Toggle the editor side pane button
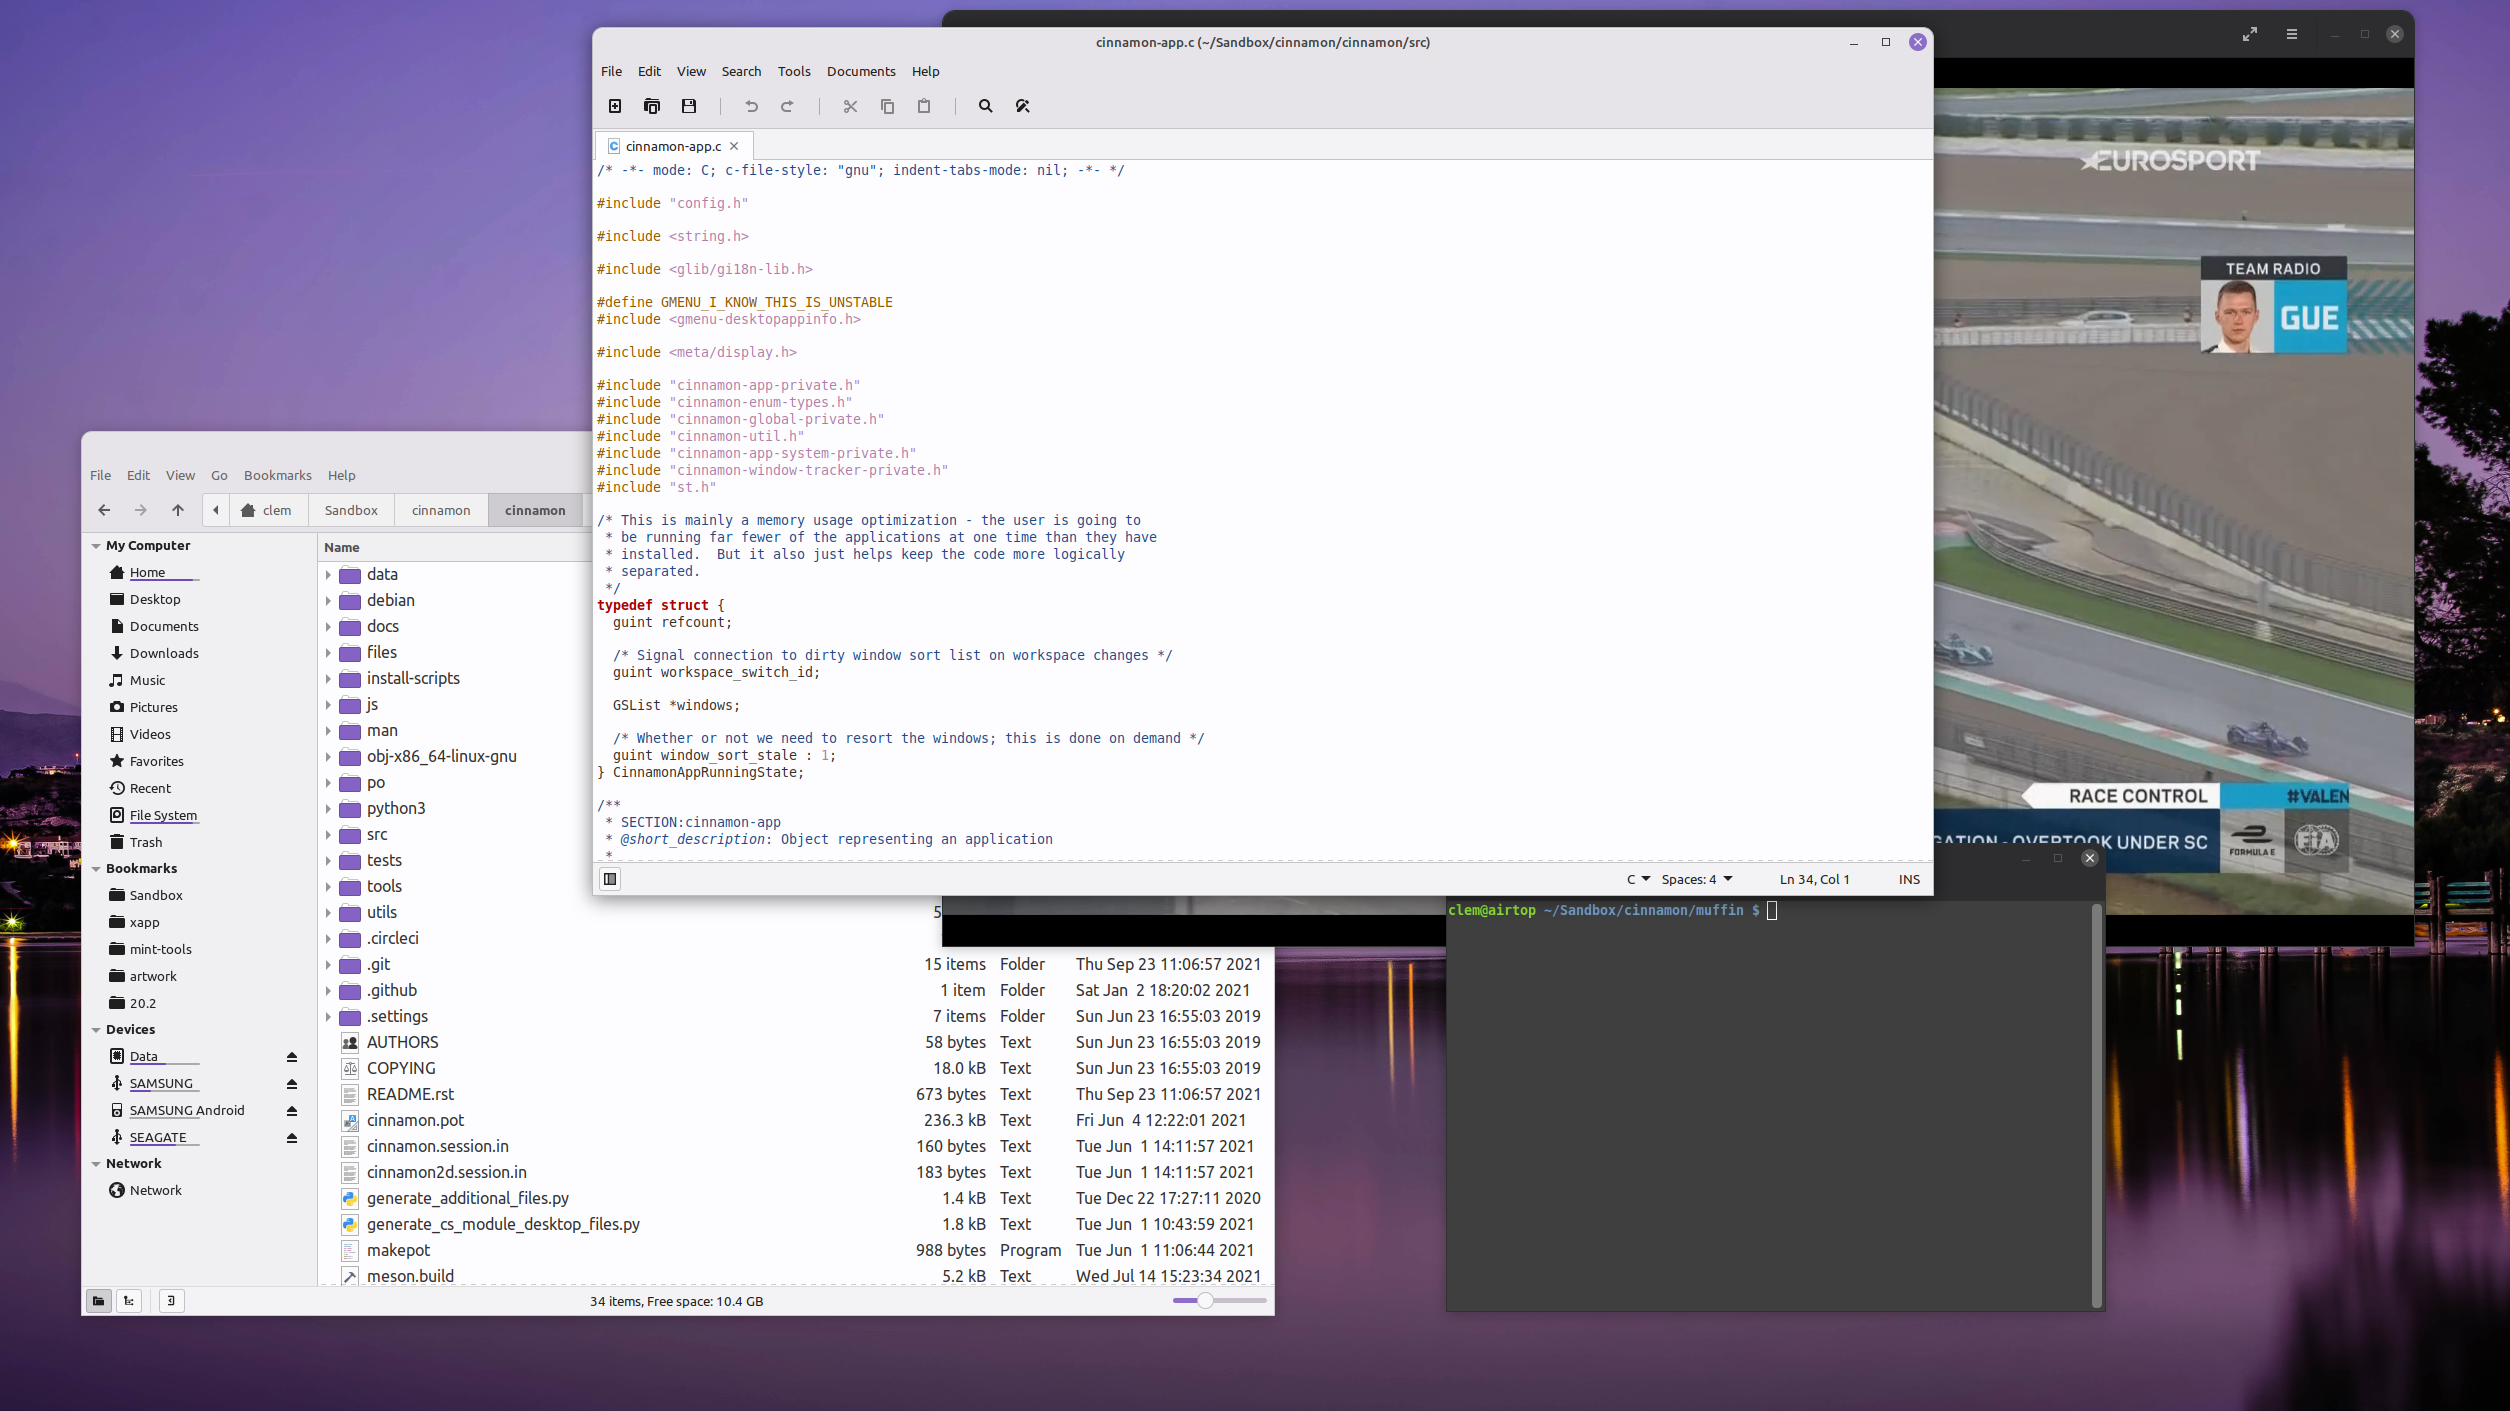 [x=610, y=879]
